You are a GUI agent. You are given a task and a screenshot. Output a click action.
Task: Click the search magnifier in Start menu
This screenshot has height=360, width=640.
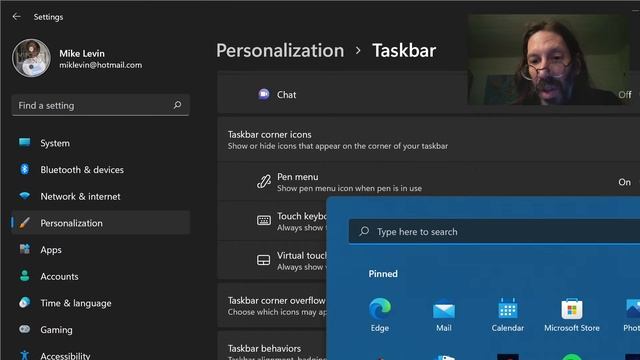coord(364,231)
